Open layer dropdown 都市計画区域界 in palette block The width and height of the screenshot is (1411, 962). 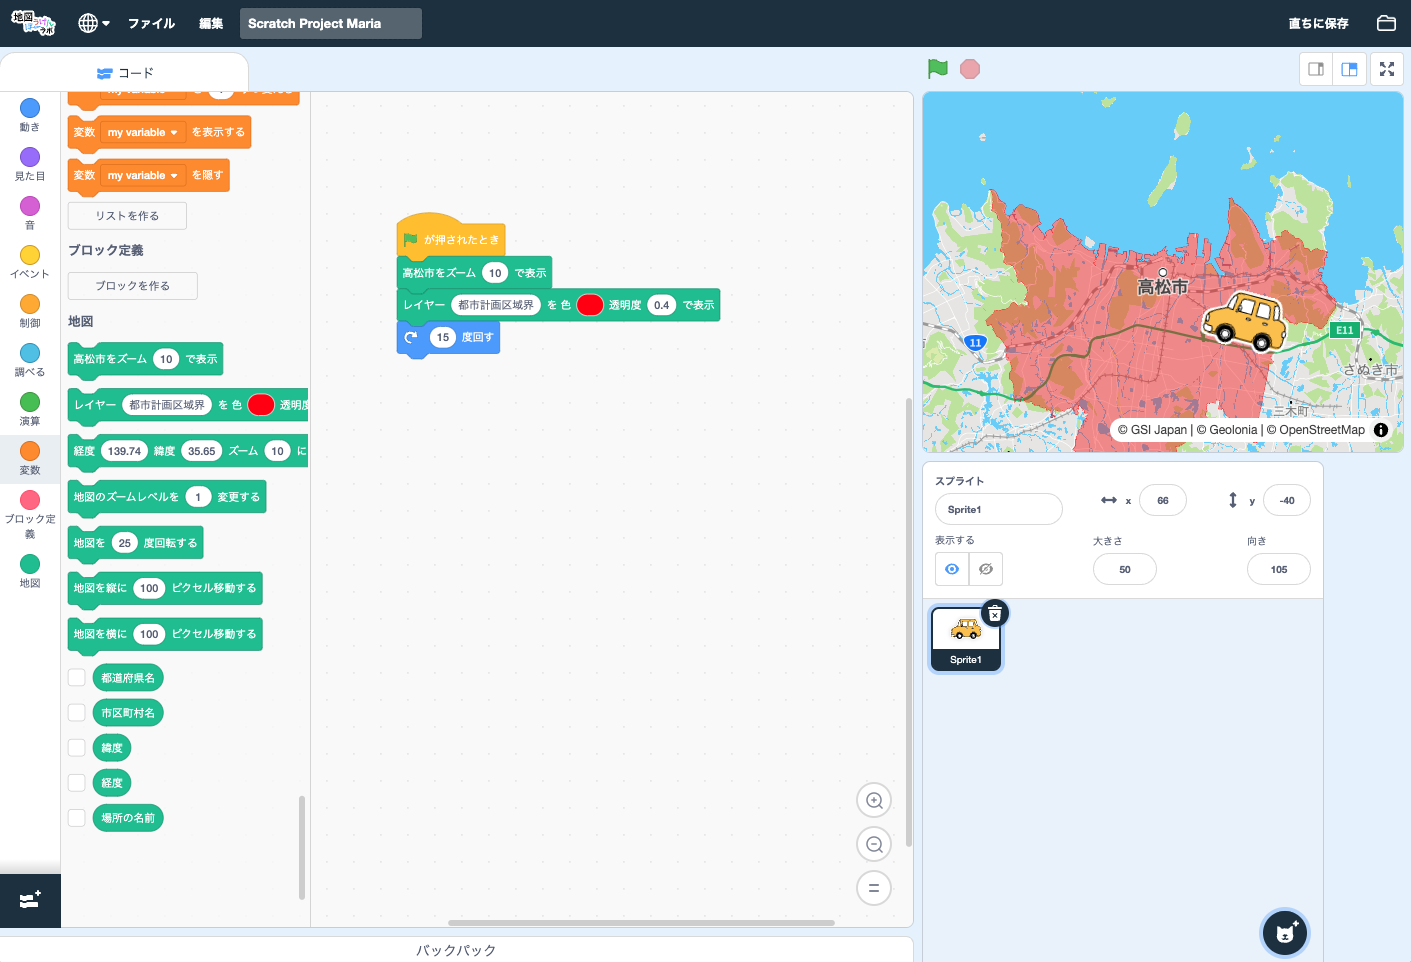166,405
